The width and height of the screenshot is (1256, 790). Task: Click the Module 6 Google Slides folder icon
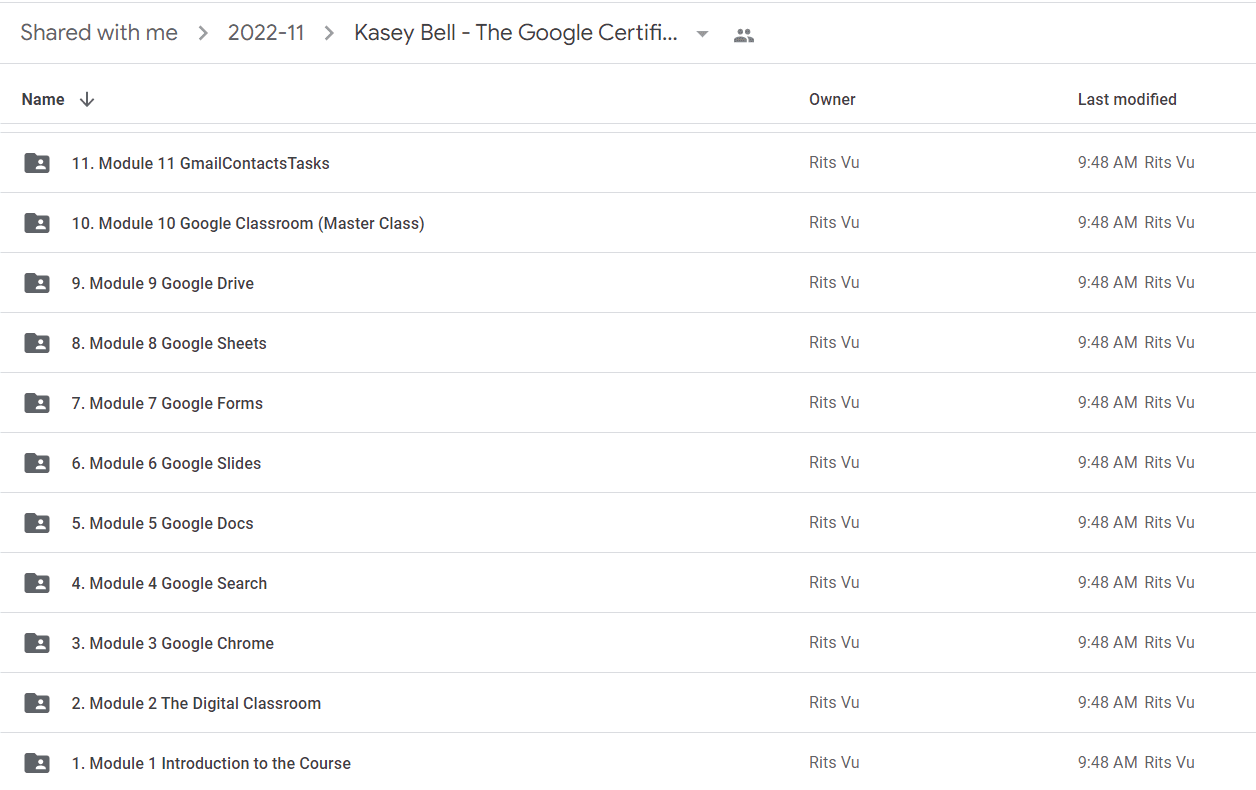37,463
